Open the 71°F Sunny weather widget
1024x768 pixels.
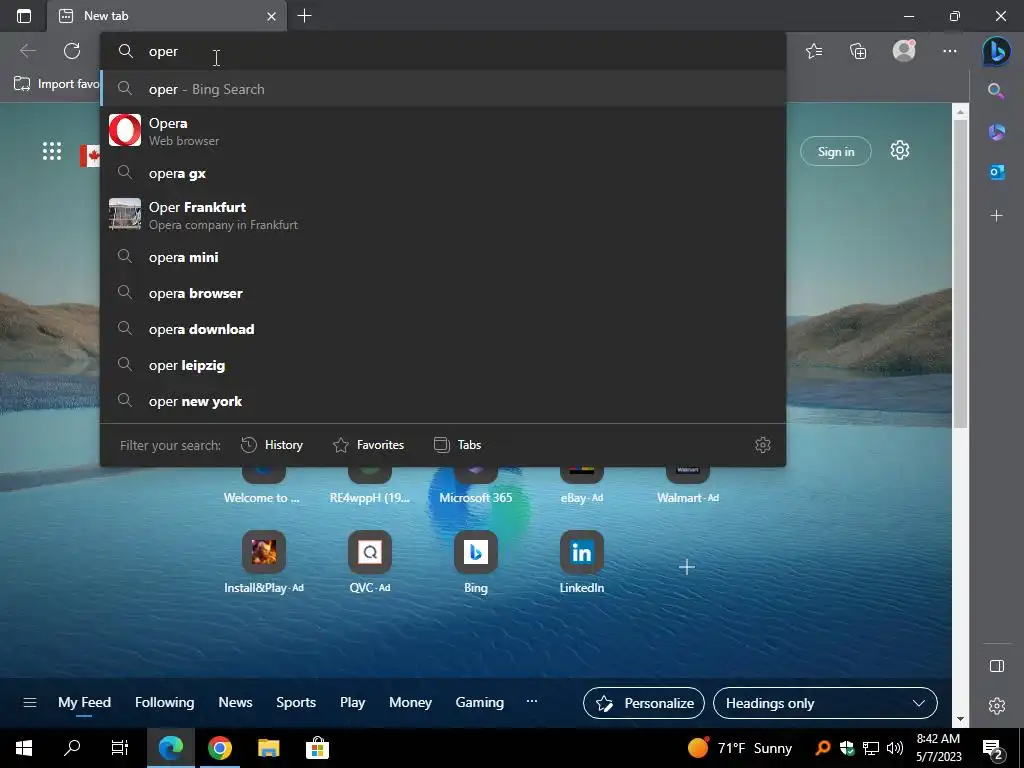739,748
